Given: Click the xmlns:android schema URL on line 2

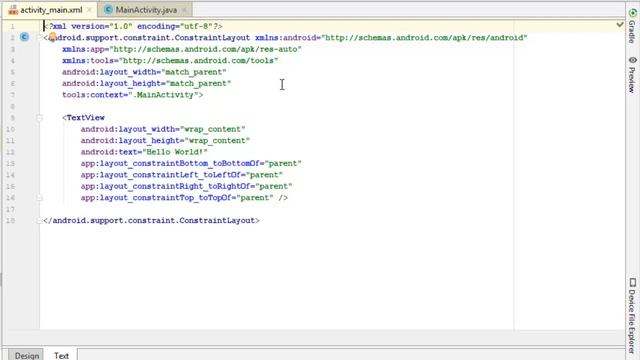Looking at the screenshot, I should (424, 38).
